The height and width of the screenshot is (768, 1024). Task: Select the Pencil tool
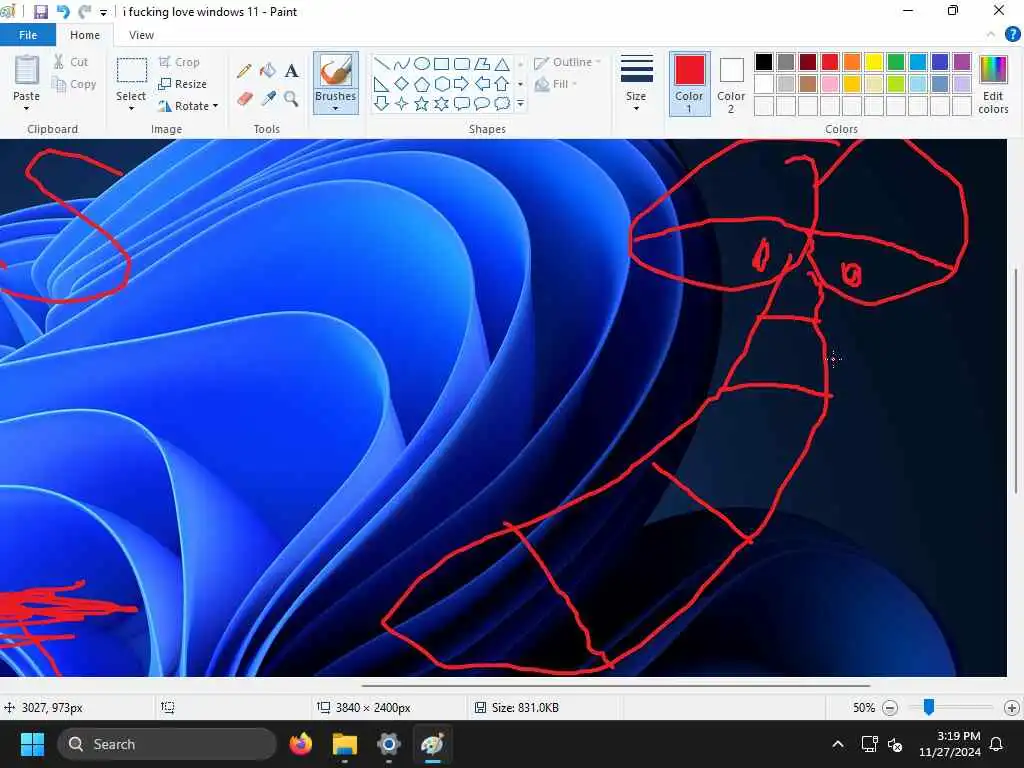[x=245, y=71]
